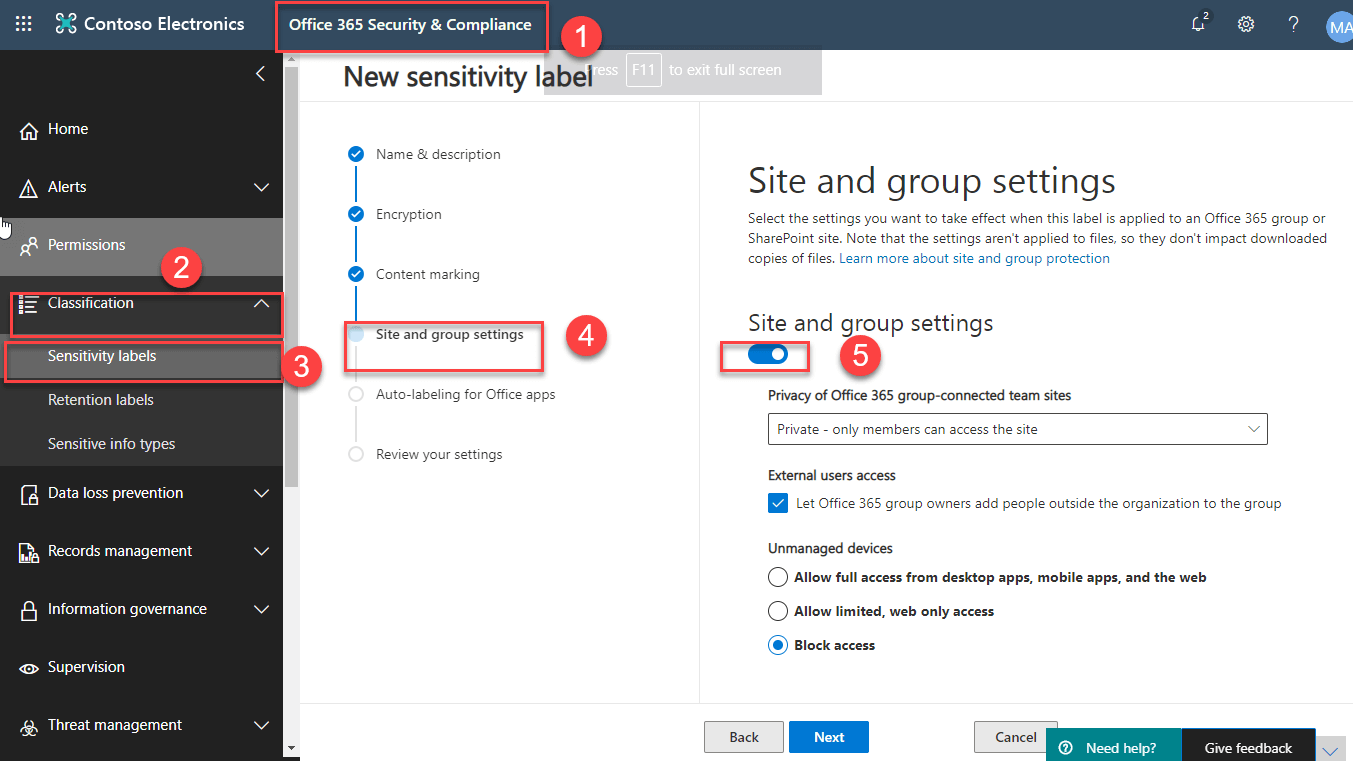
Task: Click the help question mark icon
Action: point(1293,25)
